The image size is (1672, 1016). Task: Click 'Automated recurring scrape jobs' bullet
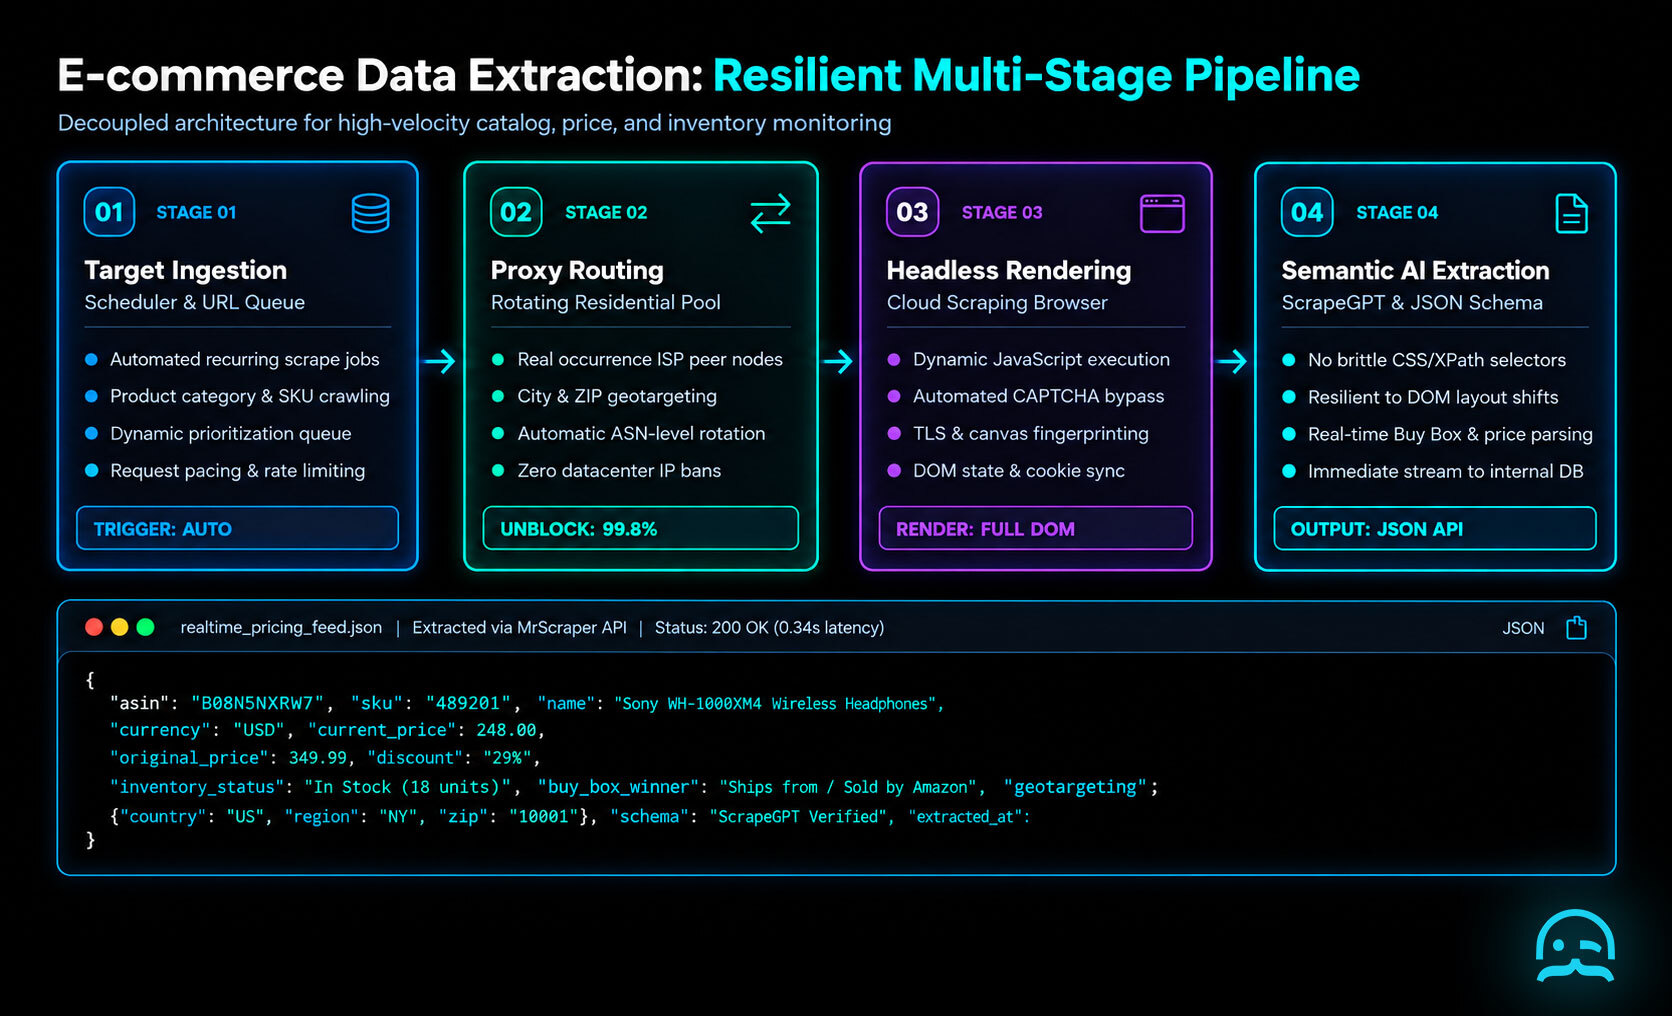244,359
